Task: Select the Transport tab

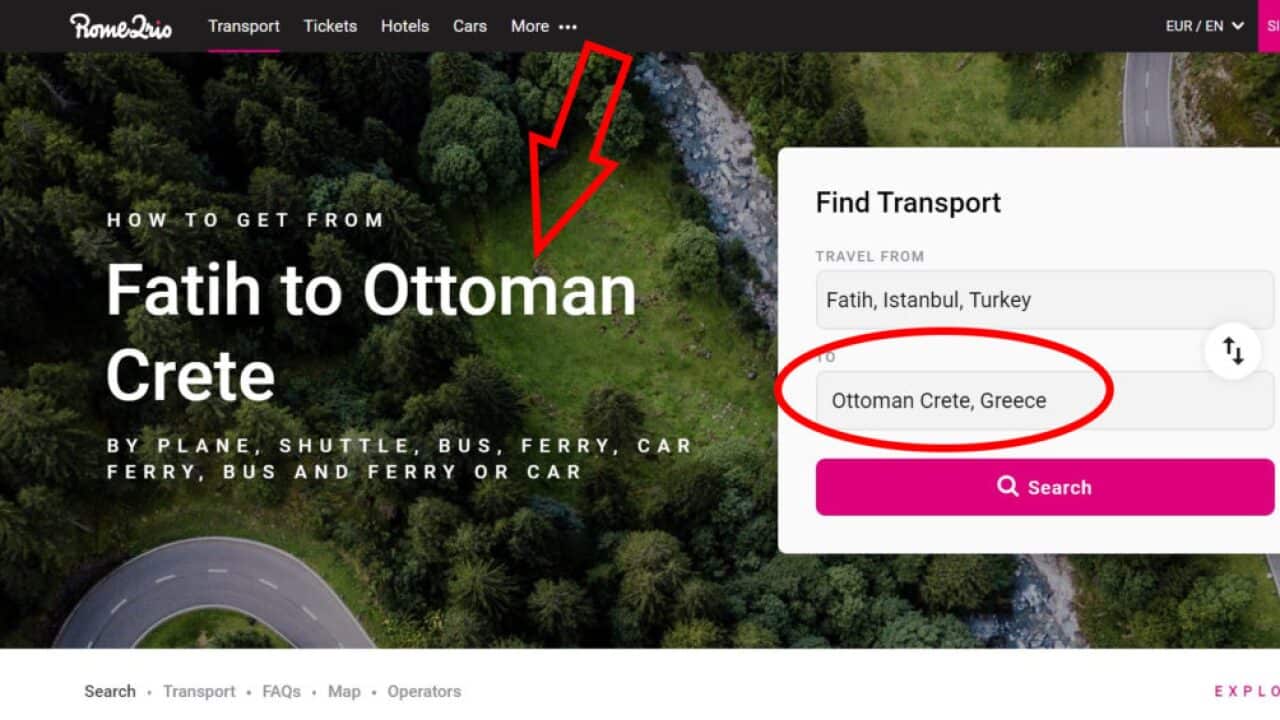Action: [x=244, y=26]
